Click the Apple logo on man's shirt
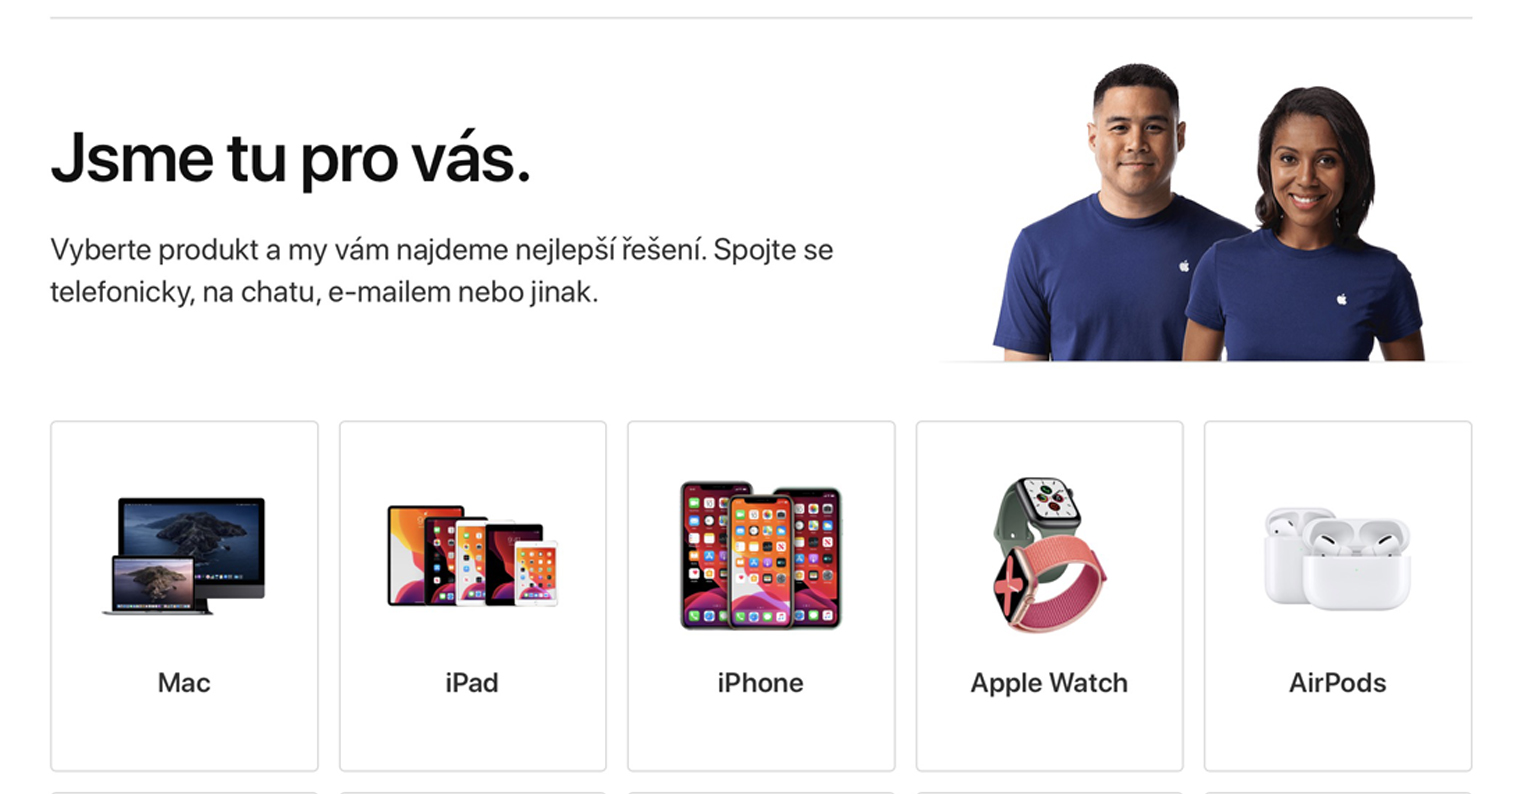 pos(1184,265)
